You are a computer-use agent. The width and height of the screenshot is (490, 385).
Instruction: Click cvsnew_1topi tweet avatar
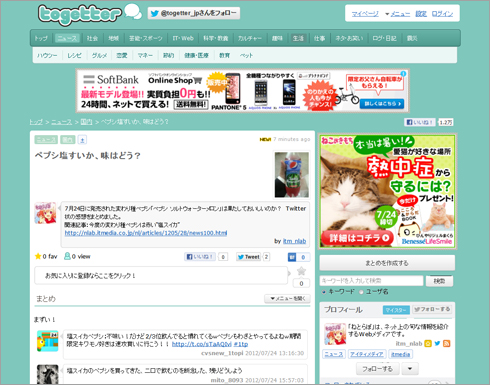[48, 341]
